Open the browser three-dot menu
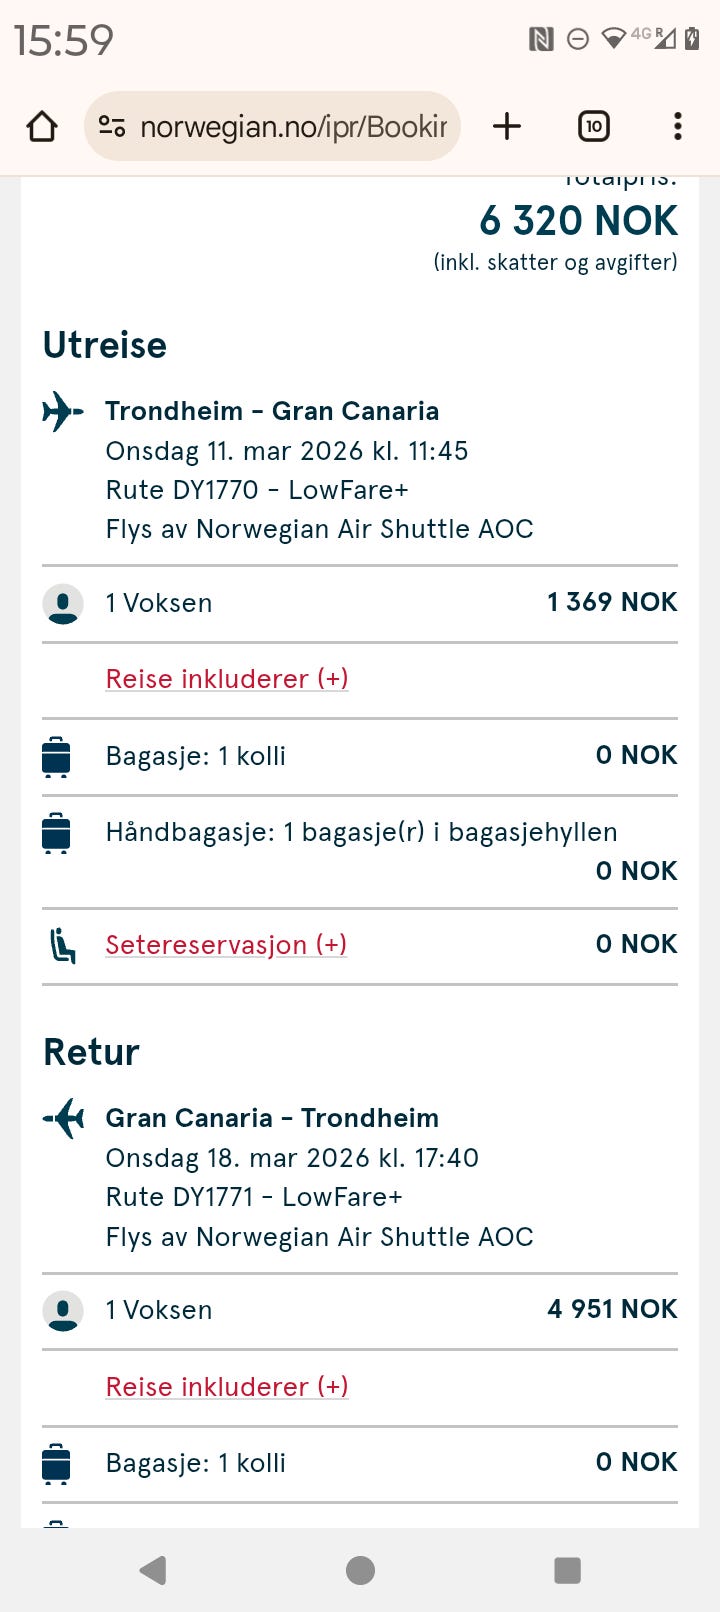 (678, 126)
